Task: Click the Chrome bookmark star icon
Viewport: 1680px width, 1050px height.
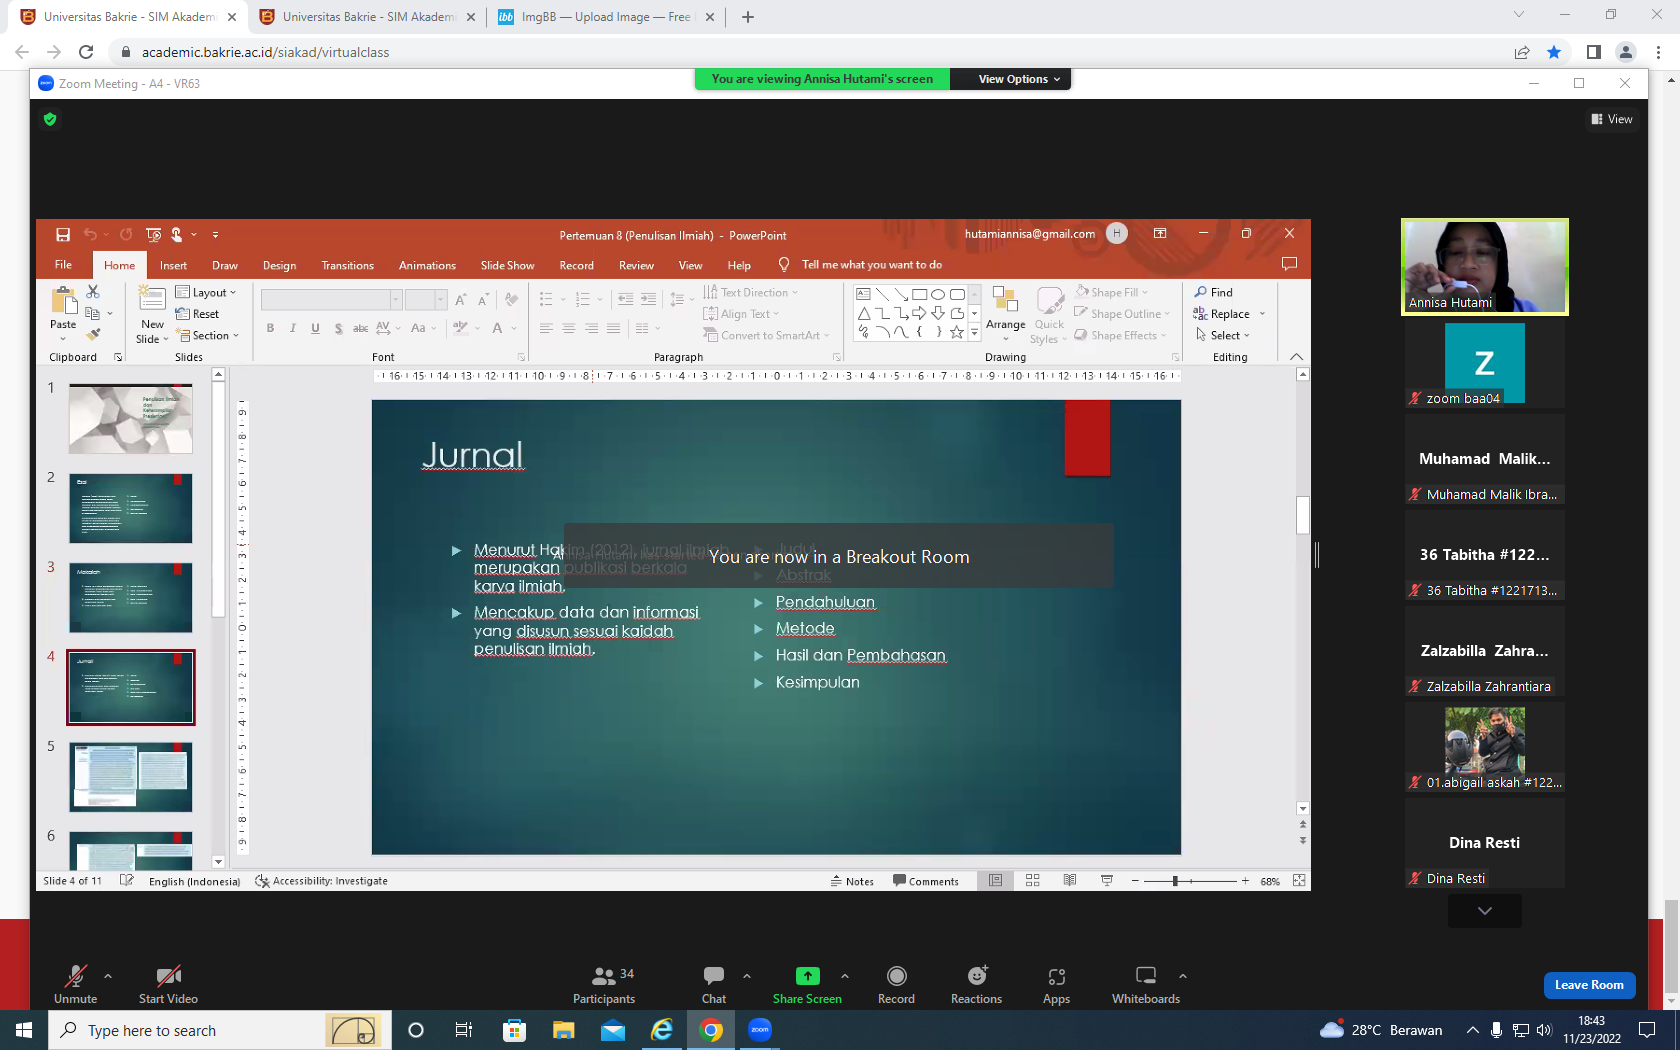Action: pyautogui.click(x=1554, y=52)
